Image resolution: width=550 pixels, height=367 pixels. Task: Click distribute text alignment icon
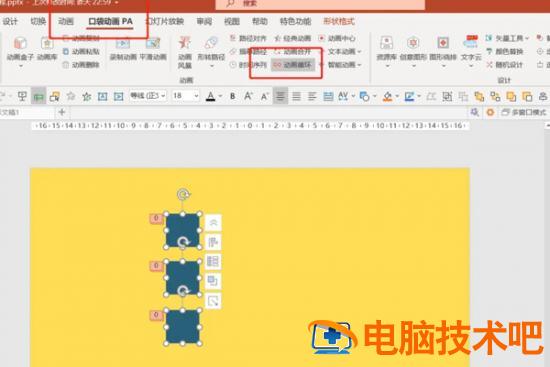[328, 96]
